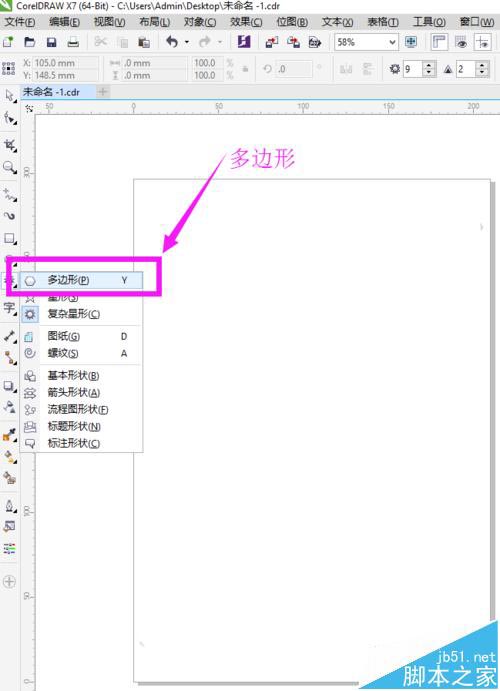Choose 复杂星形(C) from flyout

point(82,314)
